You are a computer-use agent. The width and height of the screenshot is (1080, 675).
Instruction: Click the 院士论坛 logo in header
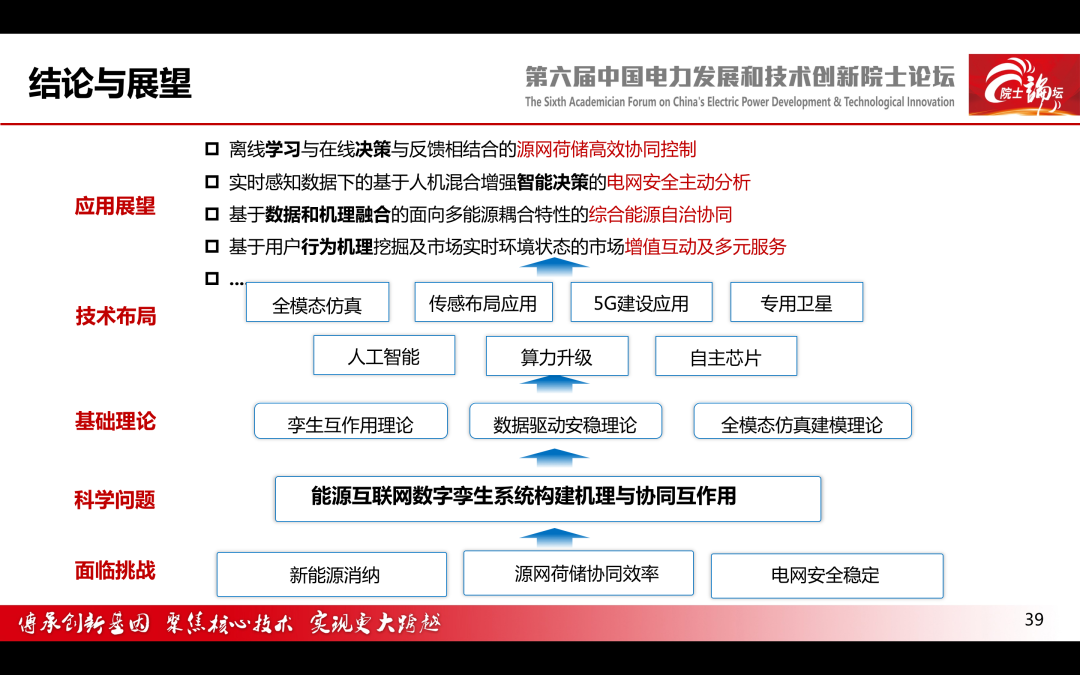[1024, 85]
